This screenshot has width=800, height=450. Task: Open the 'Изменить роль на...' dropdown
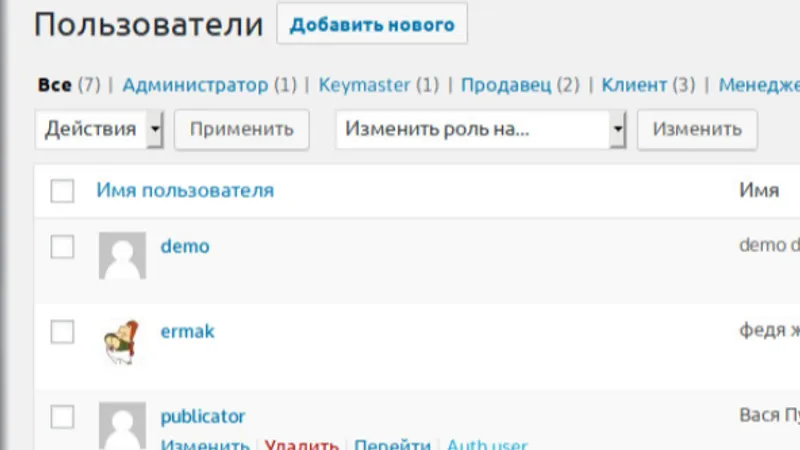coord(481,129)
